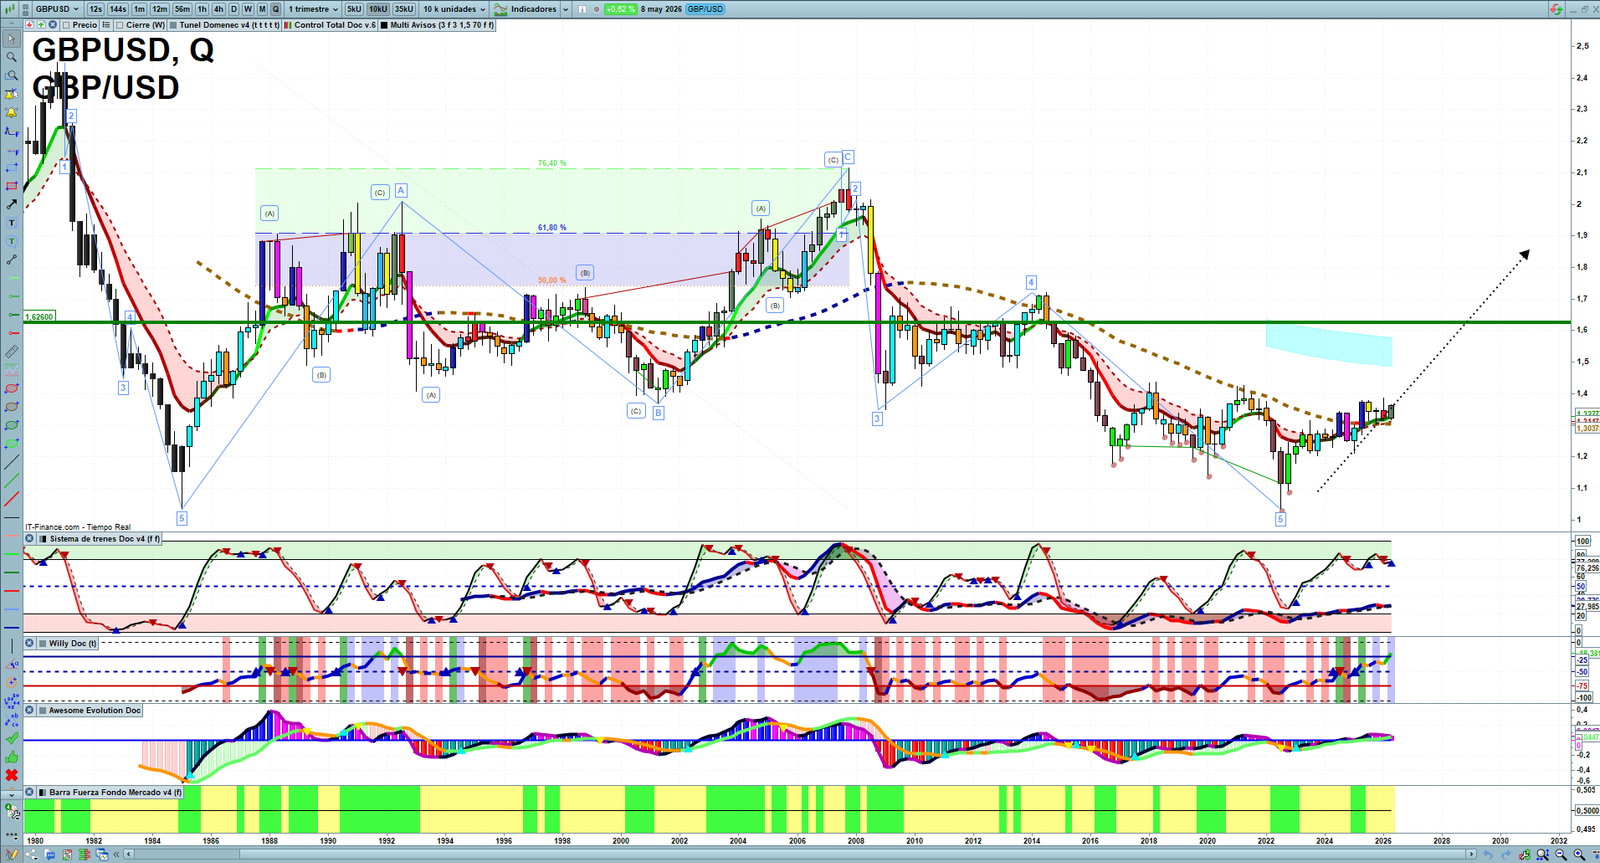
Task: Select the ruler measurement tool
Action: 11,352
